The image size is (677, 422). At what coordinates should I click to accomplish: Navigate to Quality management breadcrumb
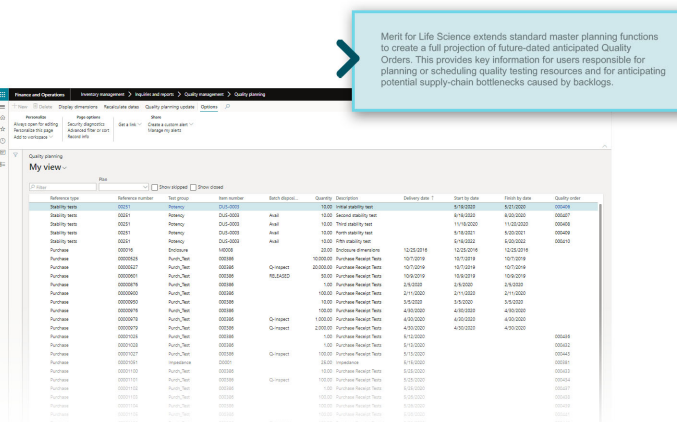click(204, 94)
